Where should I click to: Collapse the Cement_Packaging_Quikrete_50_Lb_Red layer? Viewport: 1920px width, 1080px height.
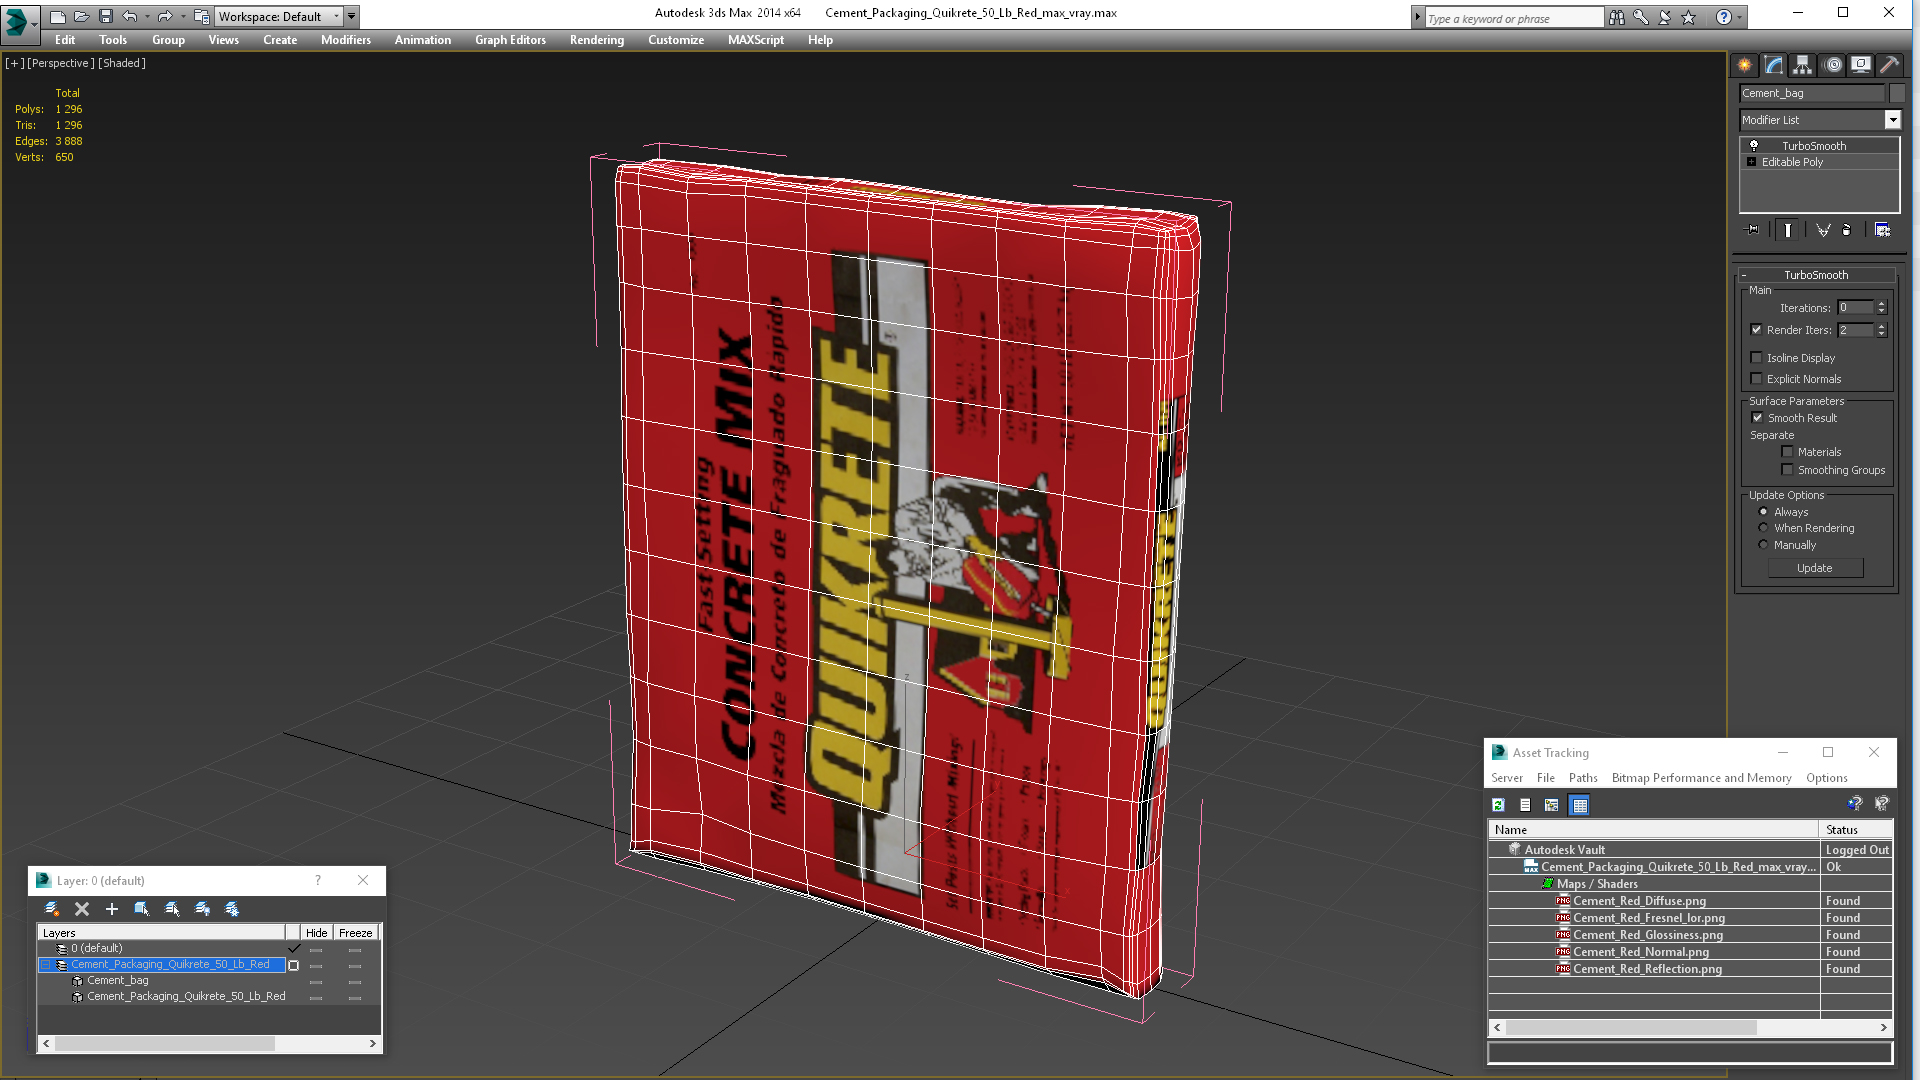pyautogui.click(x=45, y=965)
